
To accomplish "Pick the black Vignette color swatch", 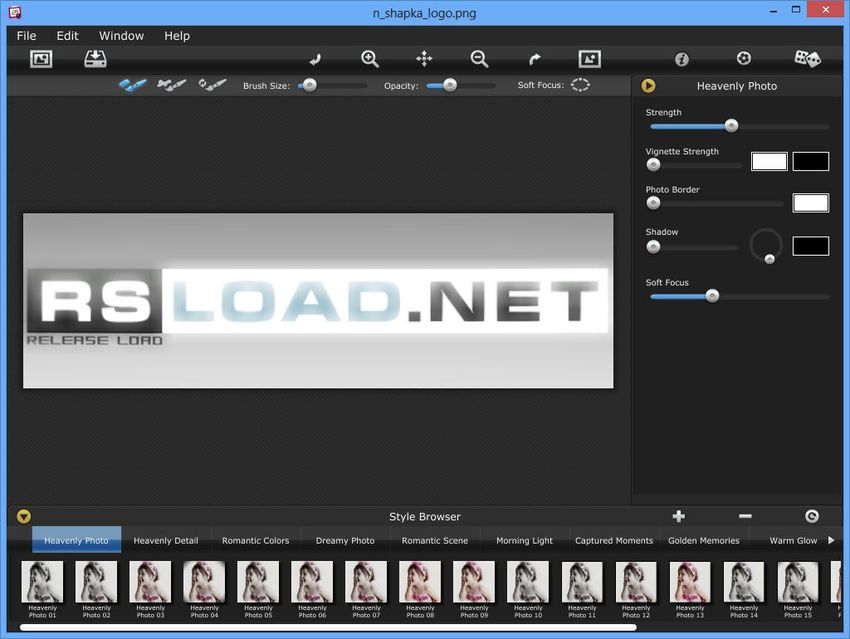I will [x=810, y=162].
